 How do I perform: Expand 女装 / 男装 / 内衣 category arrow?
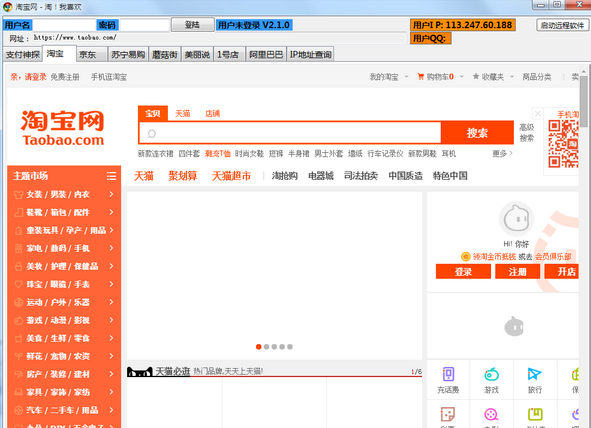111,194
